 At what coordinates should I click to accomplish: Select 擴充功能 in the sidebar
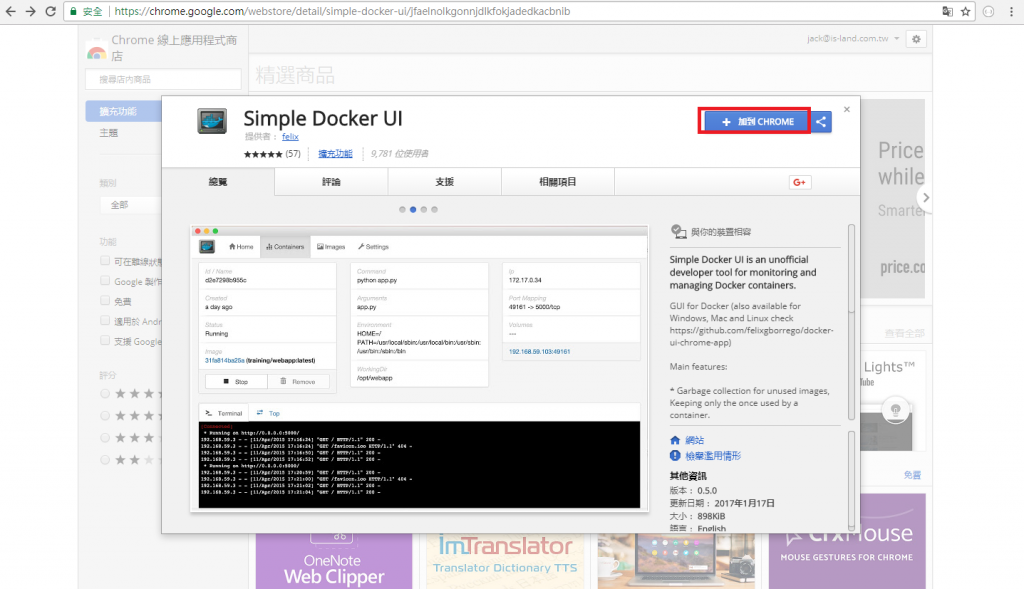pos(123,111)
